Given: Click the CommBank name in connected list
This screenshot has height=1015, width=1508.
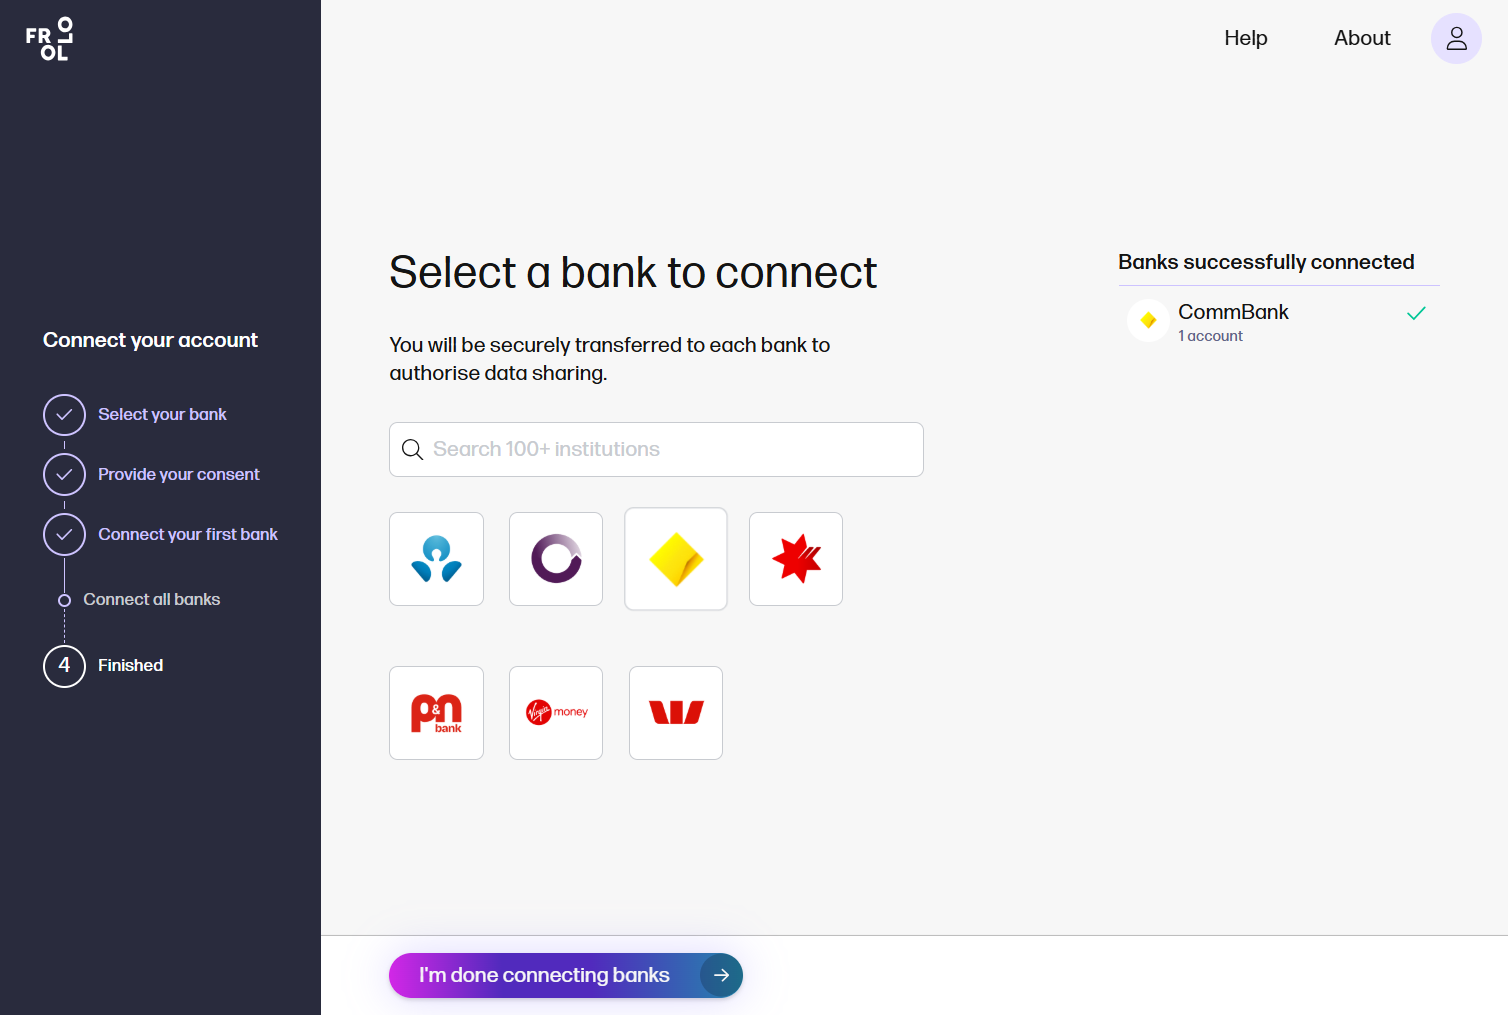Looking at the screenshot, I should point(1233,312).
